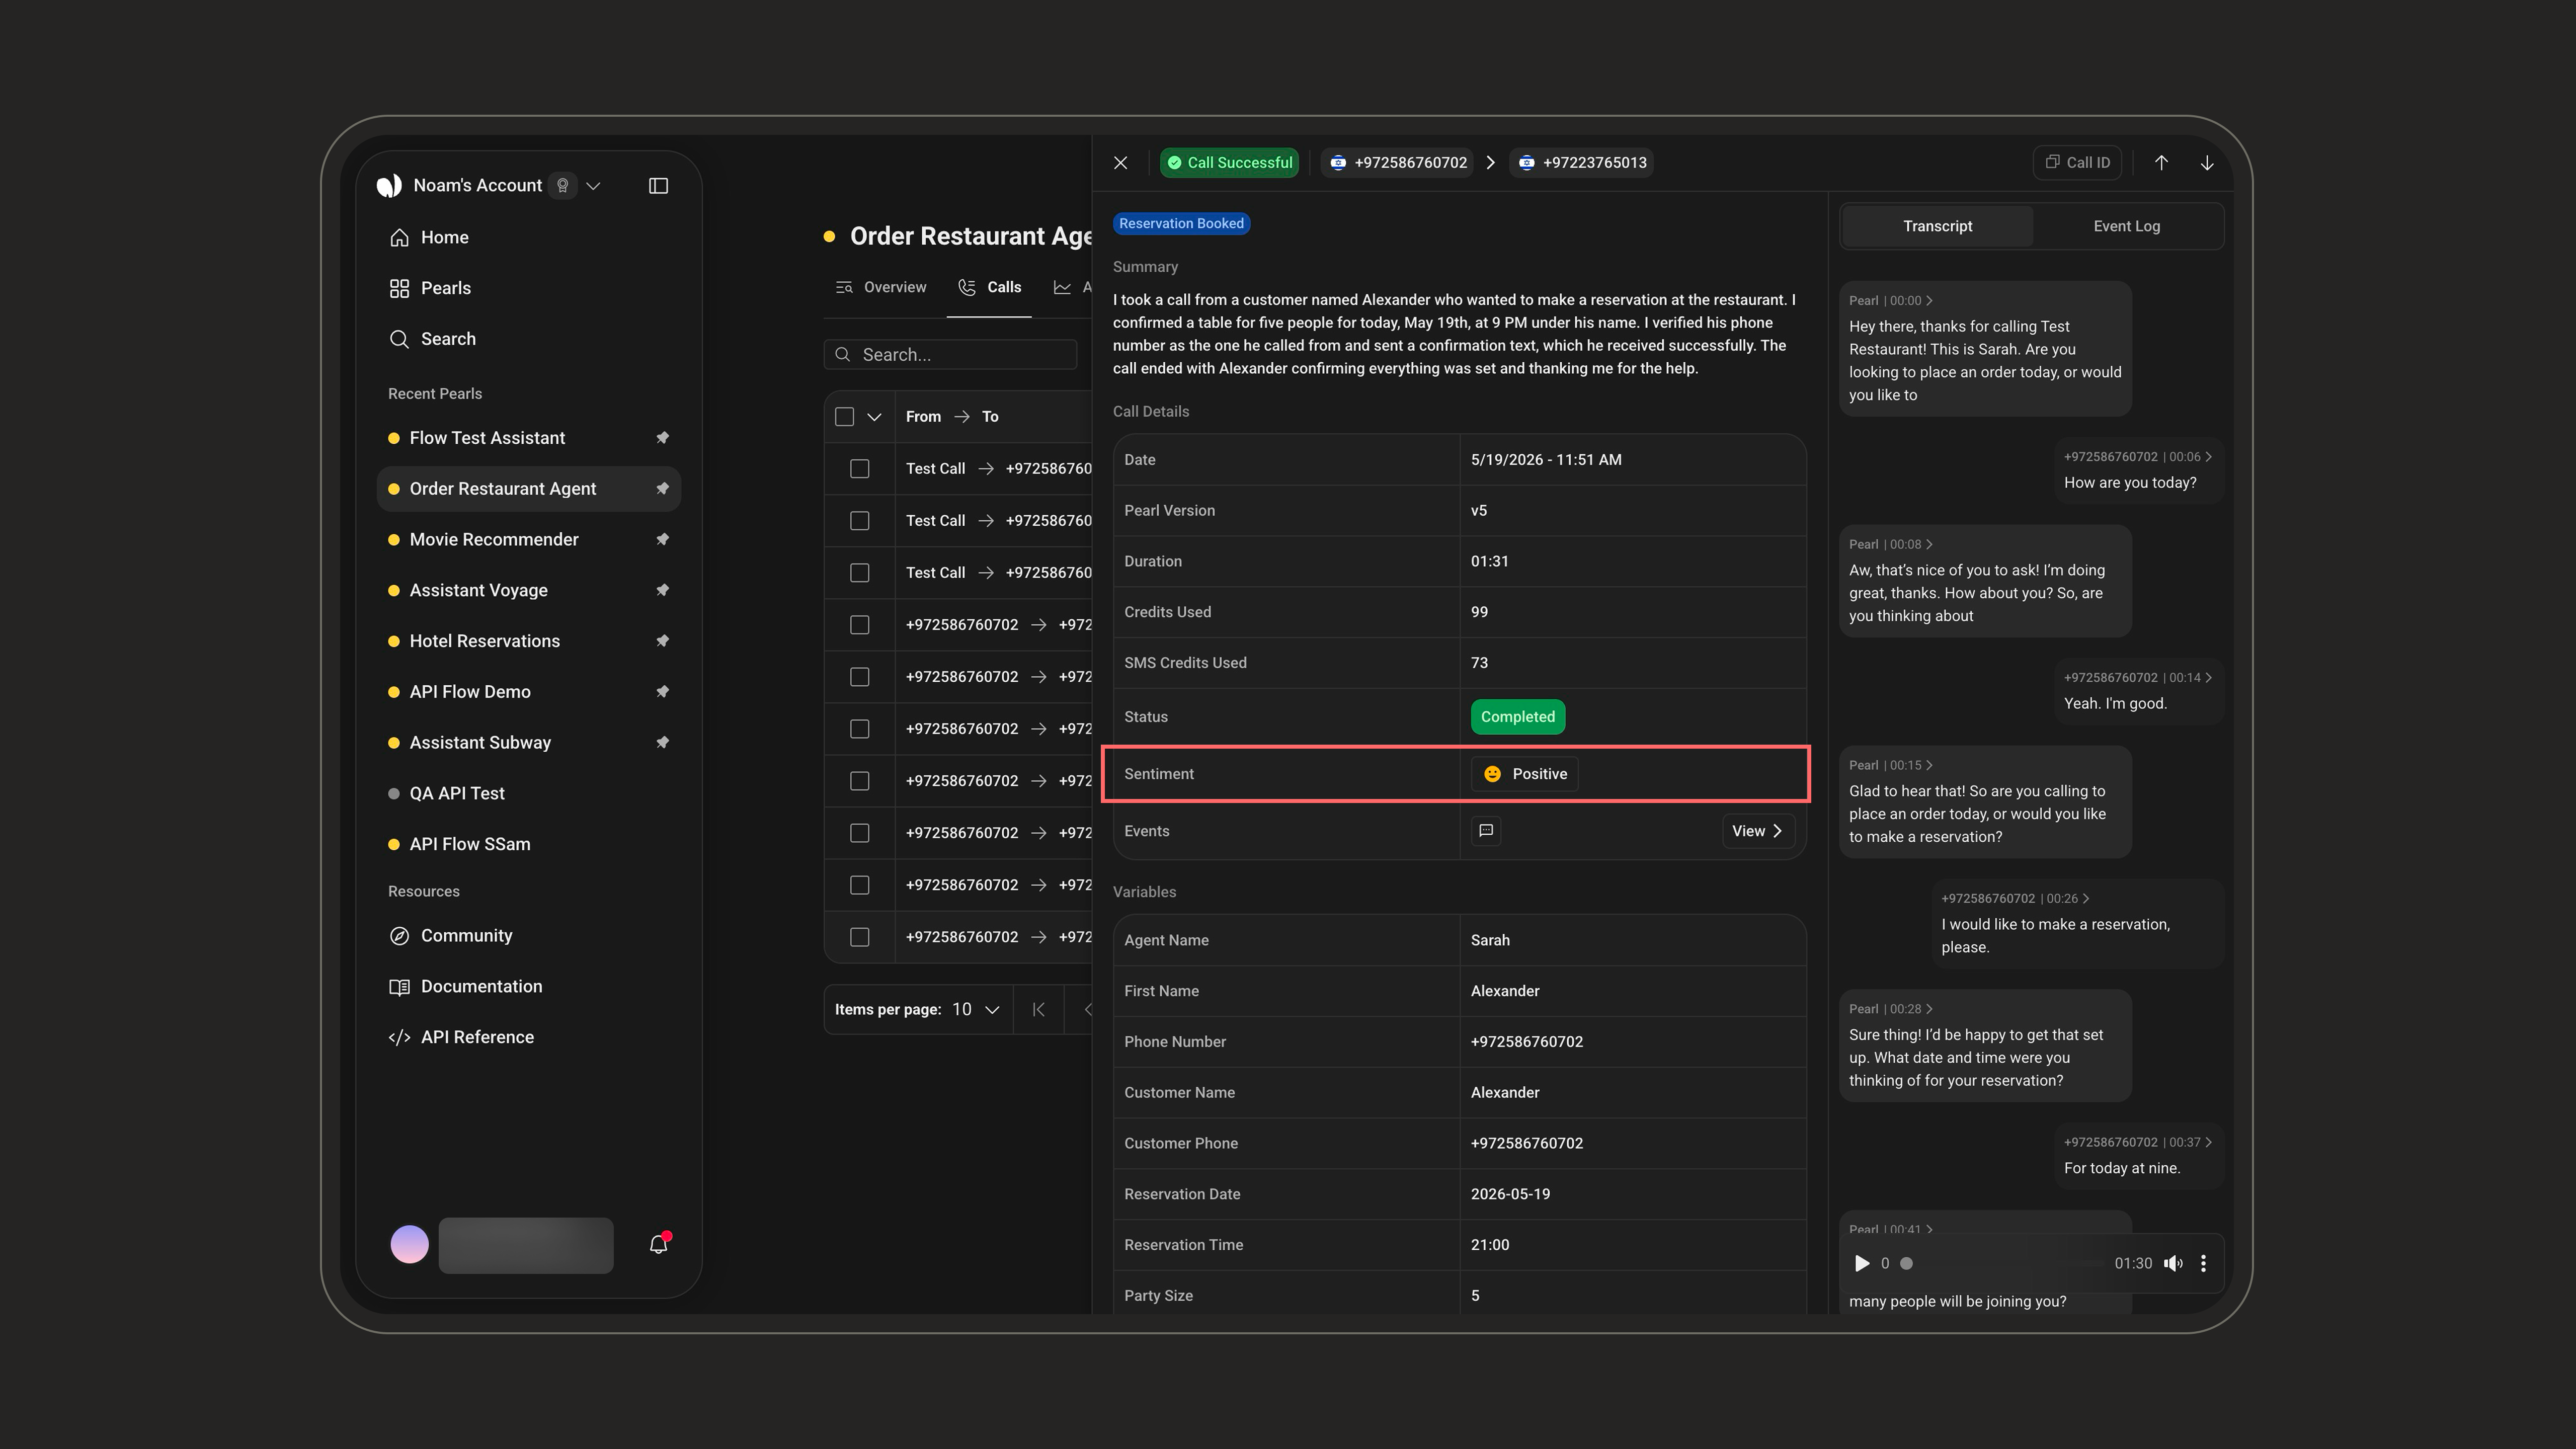Collapse the sidebar panel icon
This screenshot has height=1449, width=2576.
point(658,186)
